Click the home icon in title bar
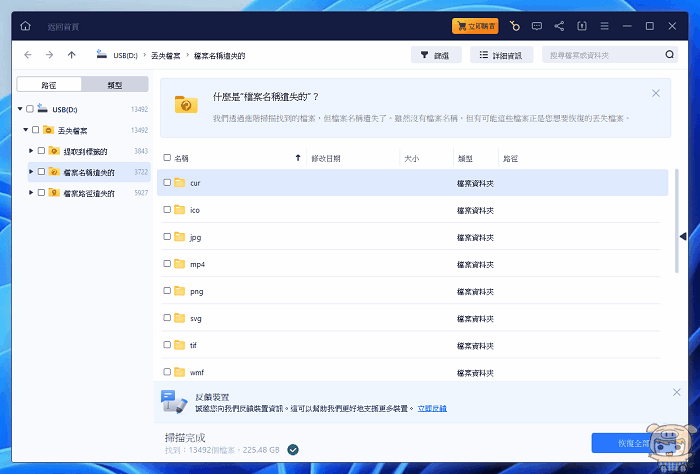The image size is (700, 474). (25, 26)
